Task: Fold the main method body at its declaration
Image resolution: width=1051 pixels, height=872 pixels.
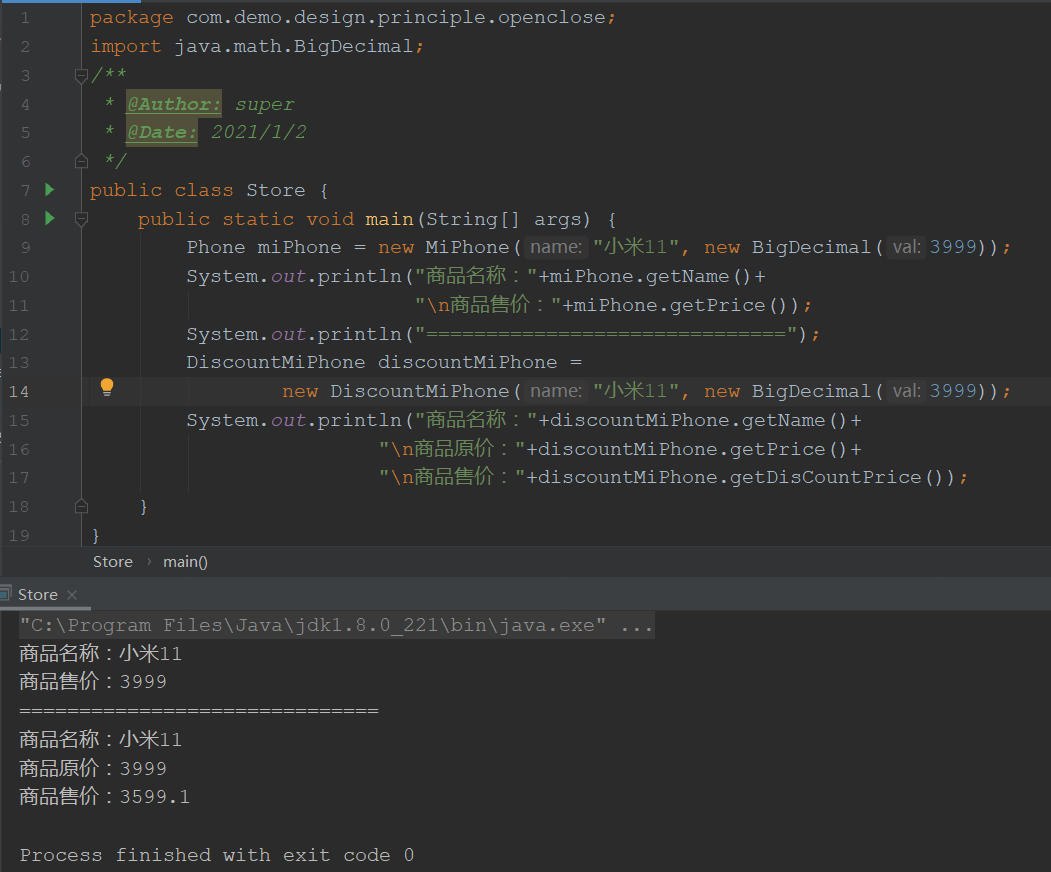Action: [x=81, y=219]
